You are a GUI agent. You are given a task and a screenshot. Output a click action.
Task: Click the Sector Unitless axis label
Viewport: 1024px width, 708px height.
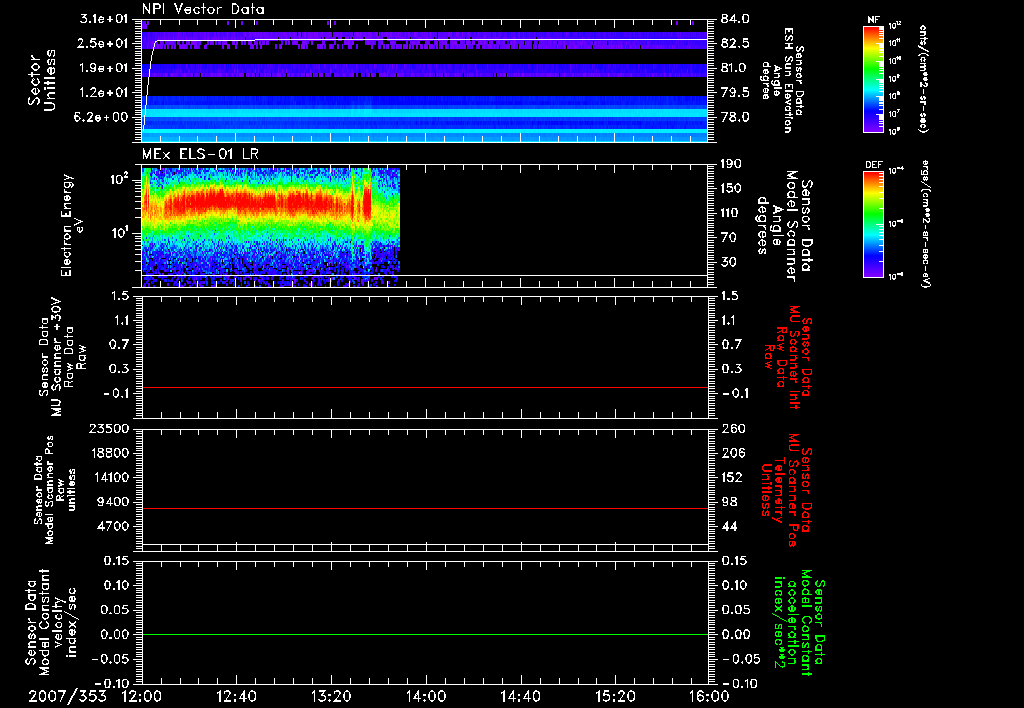(42, 81)
